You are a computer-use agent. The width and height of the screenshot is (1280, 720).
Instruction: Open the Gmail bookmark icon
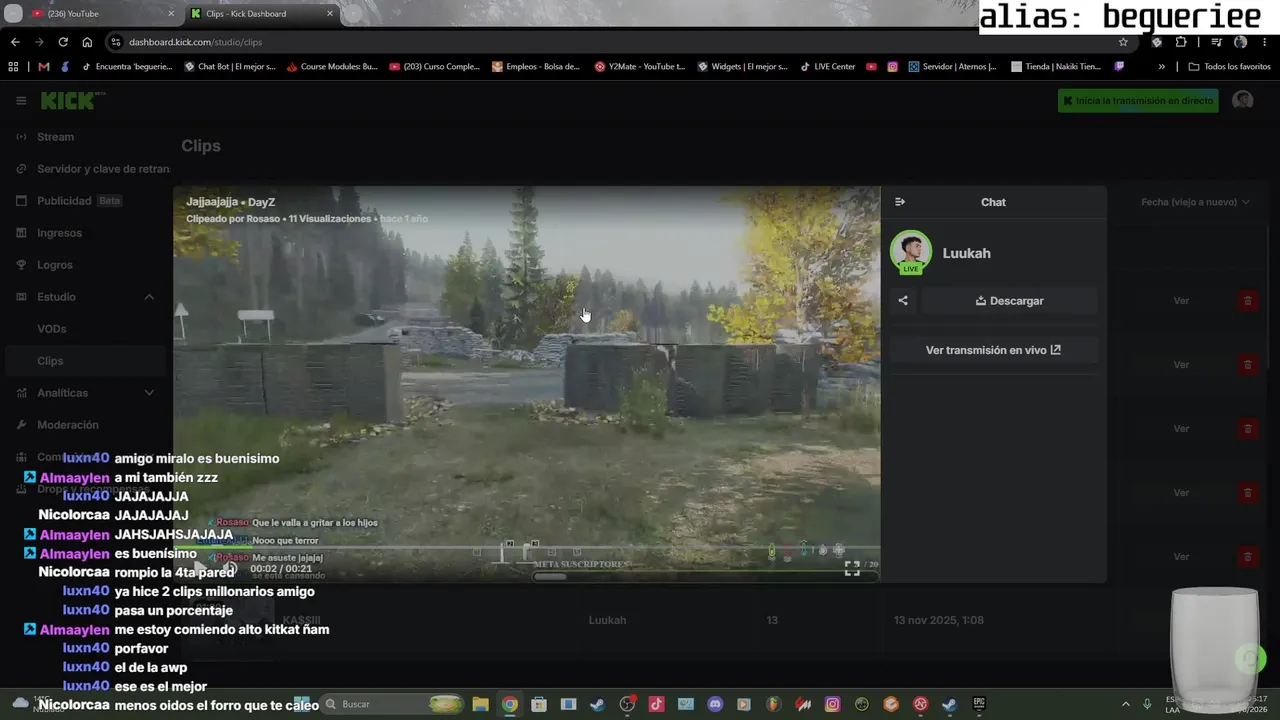tap(43, 67)
